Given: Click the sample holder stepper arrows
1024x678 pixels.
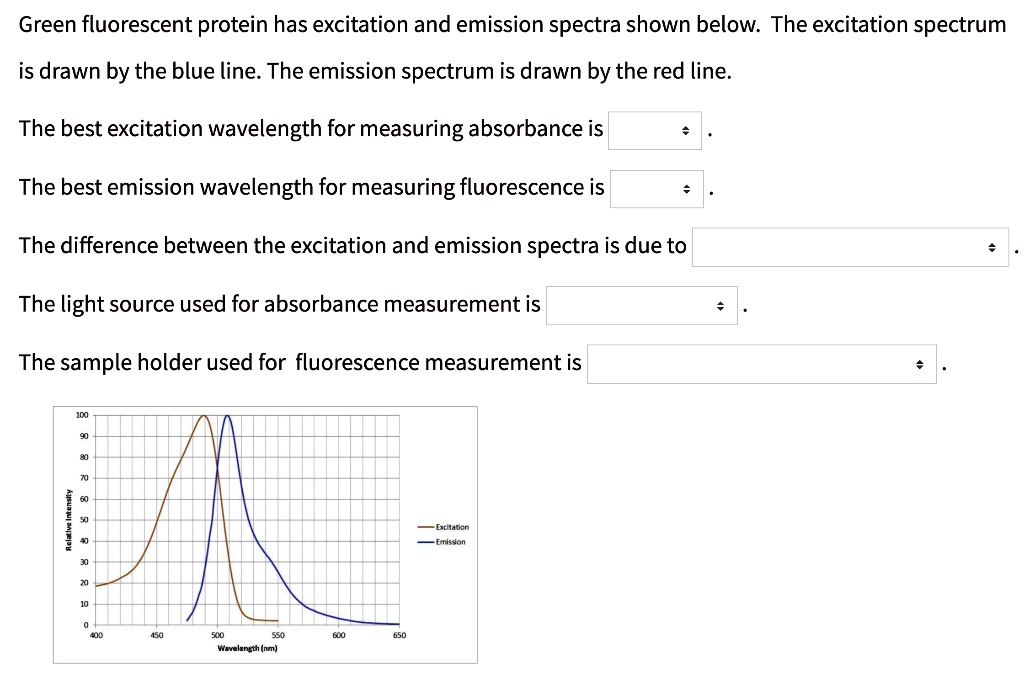Looking at the screenshot, I should click(x=920, y=364).
